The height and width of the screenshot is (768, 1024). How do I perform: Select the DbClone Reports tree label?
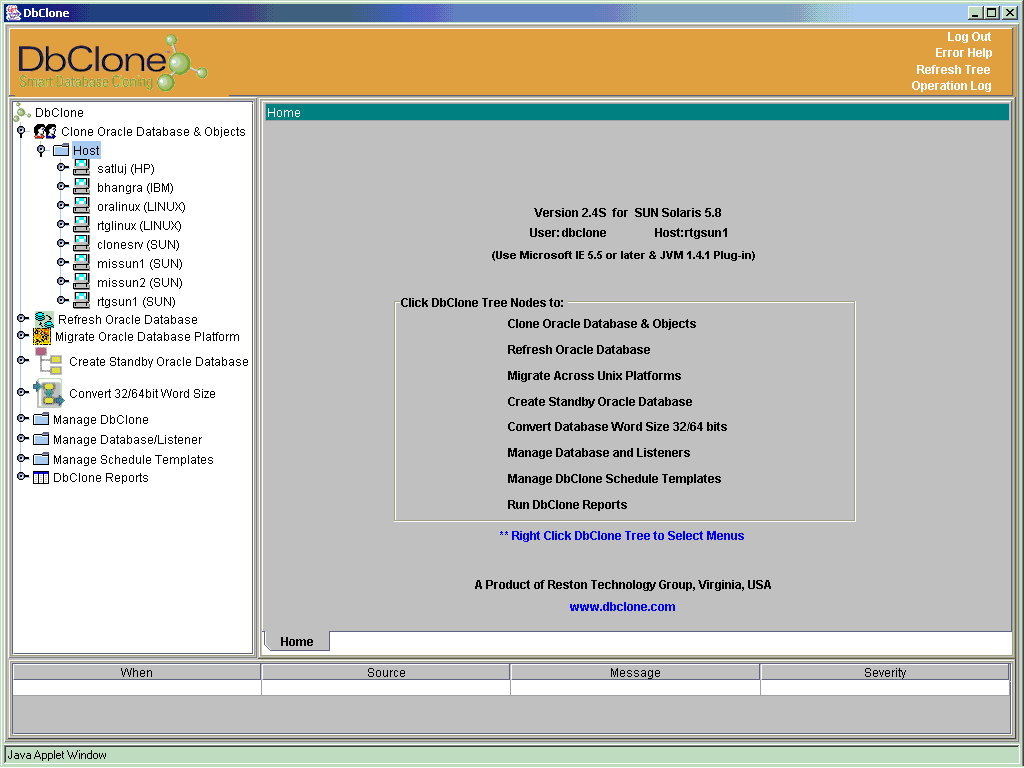click(101, 478)
